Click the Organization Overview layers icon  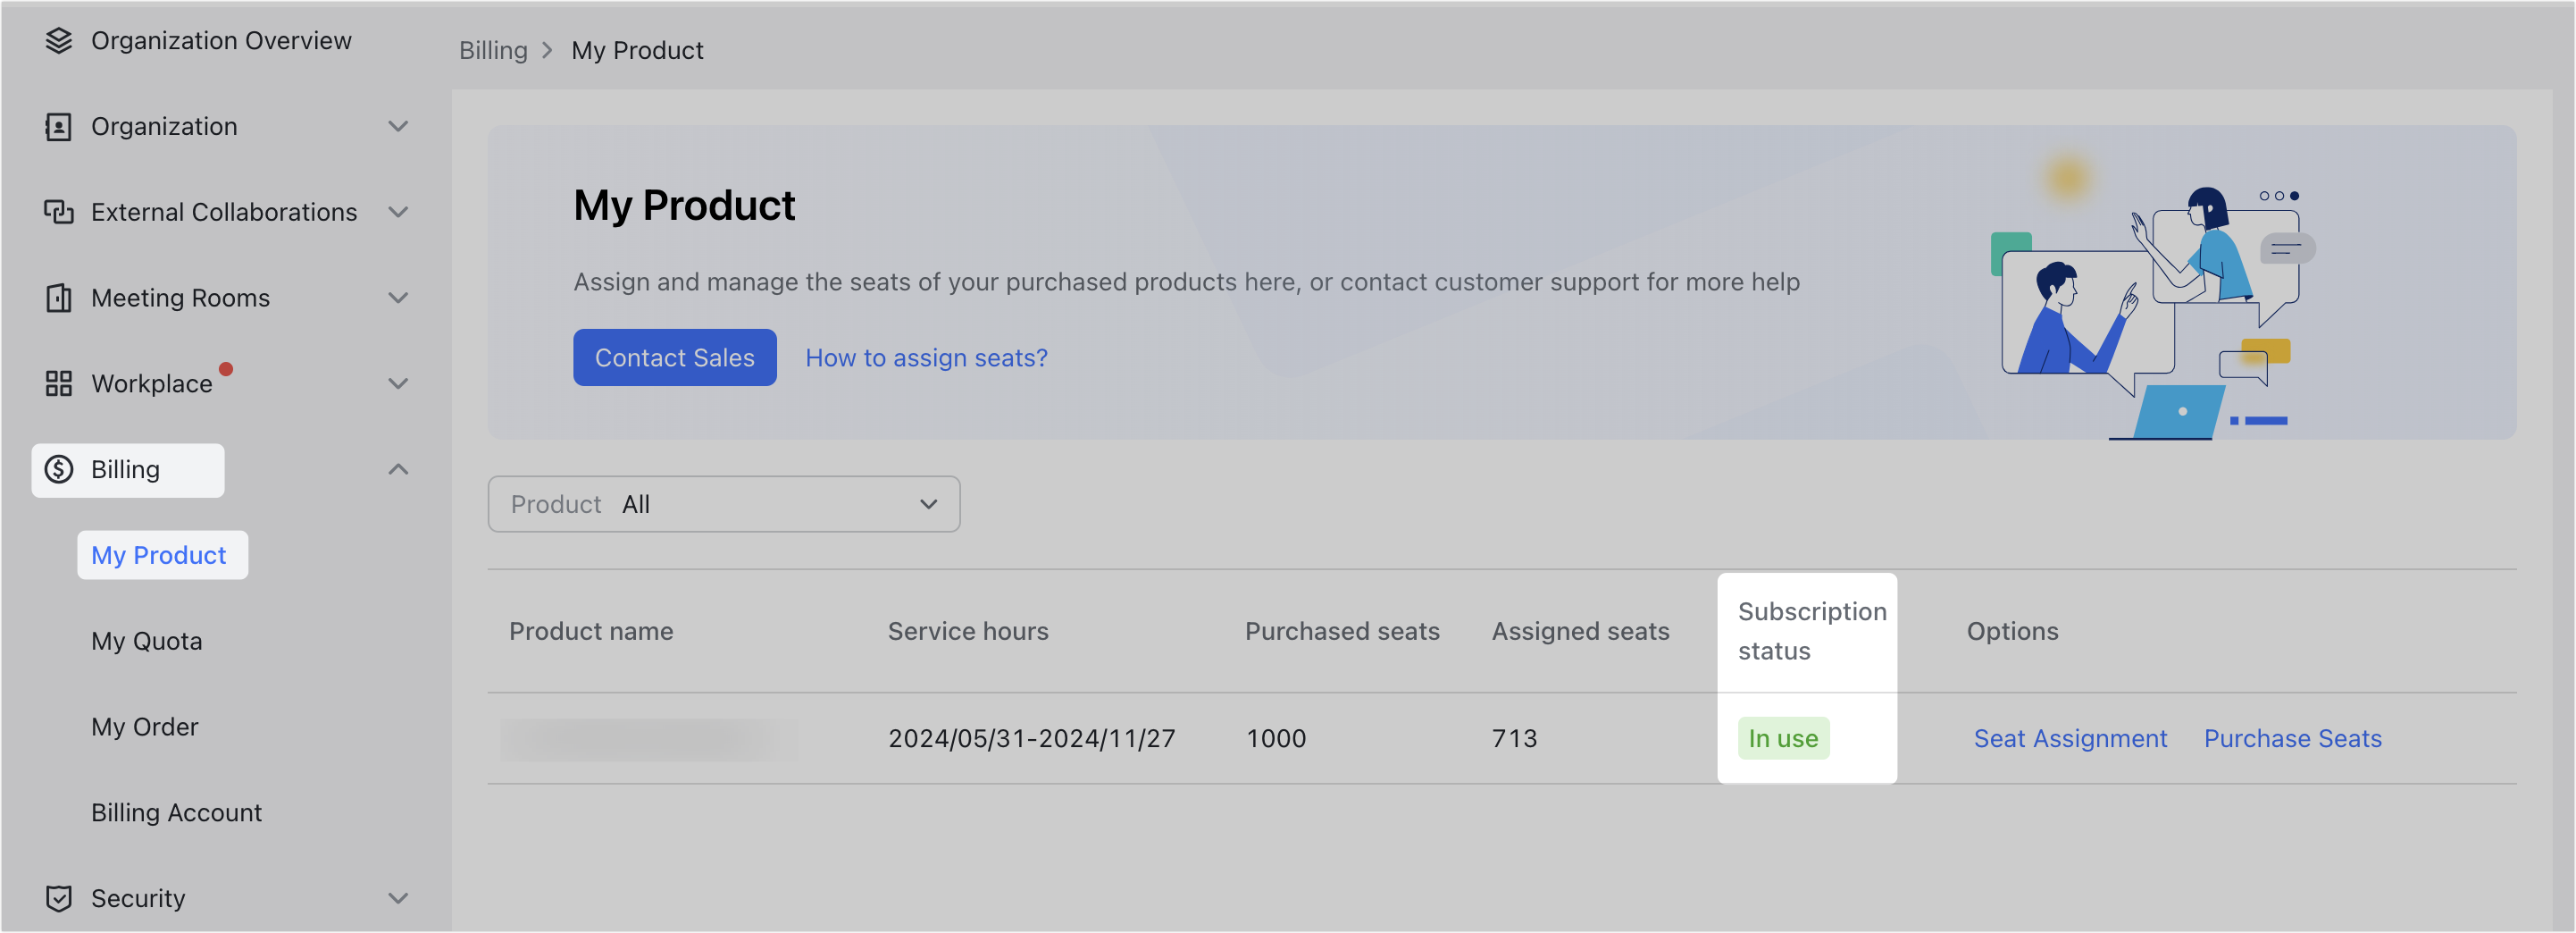tap(59, 41)
